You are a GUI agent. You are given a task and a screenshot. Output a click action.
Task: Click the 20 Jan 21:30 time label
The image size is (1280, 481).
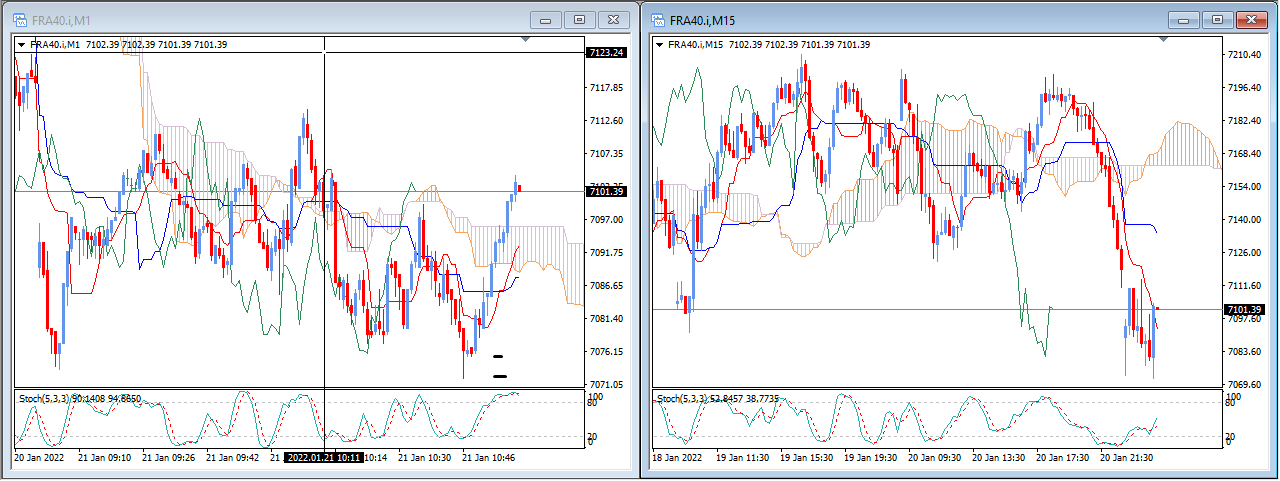(x=1126, y=457)
